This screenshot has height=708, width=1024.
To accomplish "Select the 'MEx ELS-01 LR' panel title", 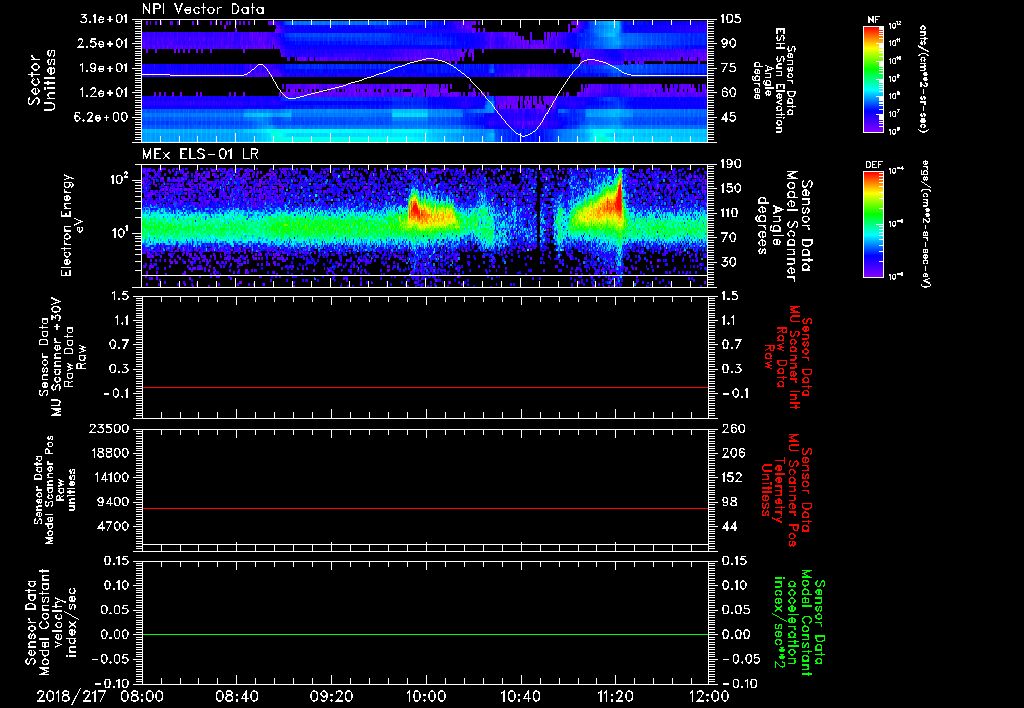I will click(x=198, y=153).
